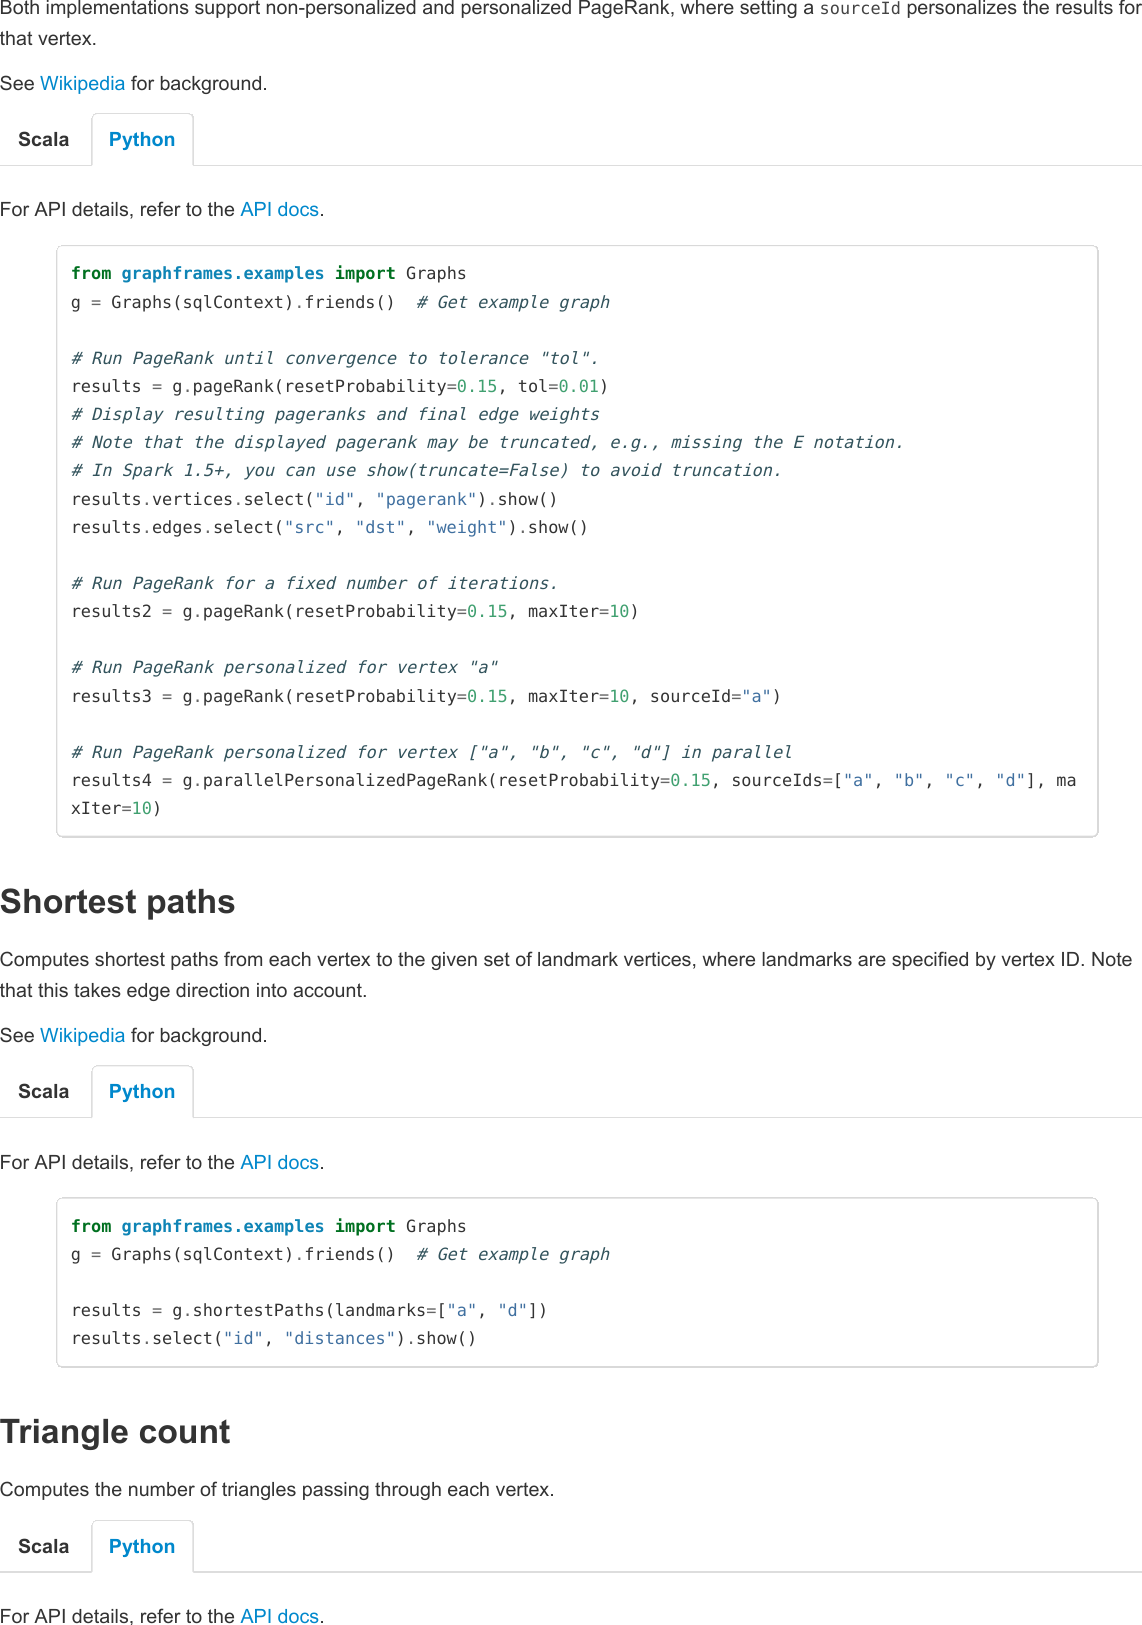Open API docs link in PageRank section
This screenshot has width=1142, height=1625.
coord(279,209)
